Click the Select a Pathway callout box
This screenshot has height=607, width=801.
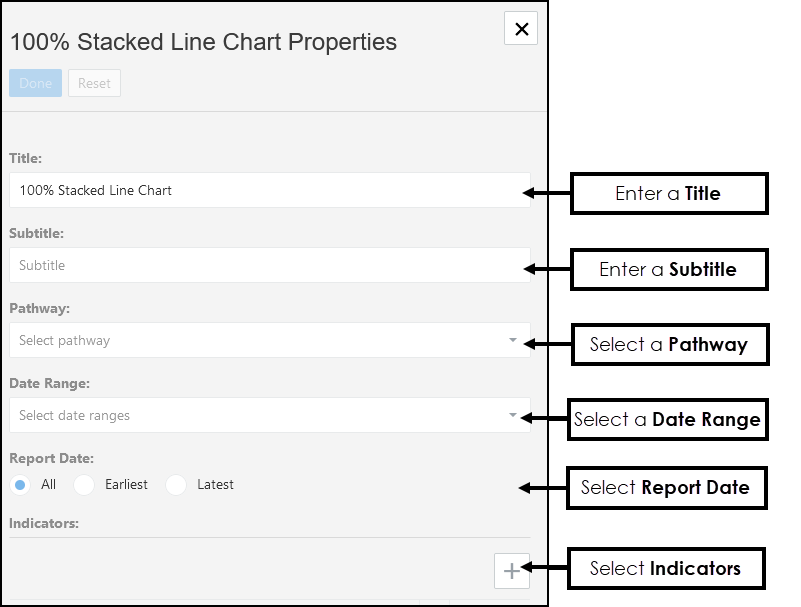point(668,345)
